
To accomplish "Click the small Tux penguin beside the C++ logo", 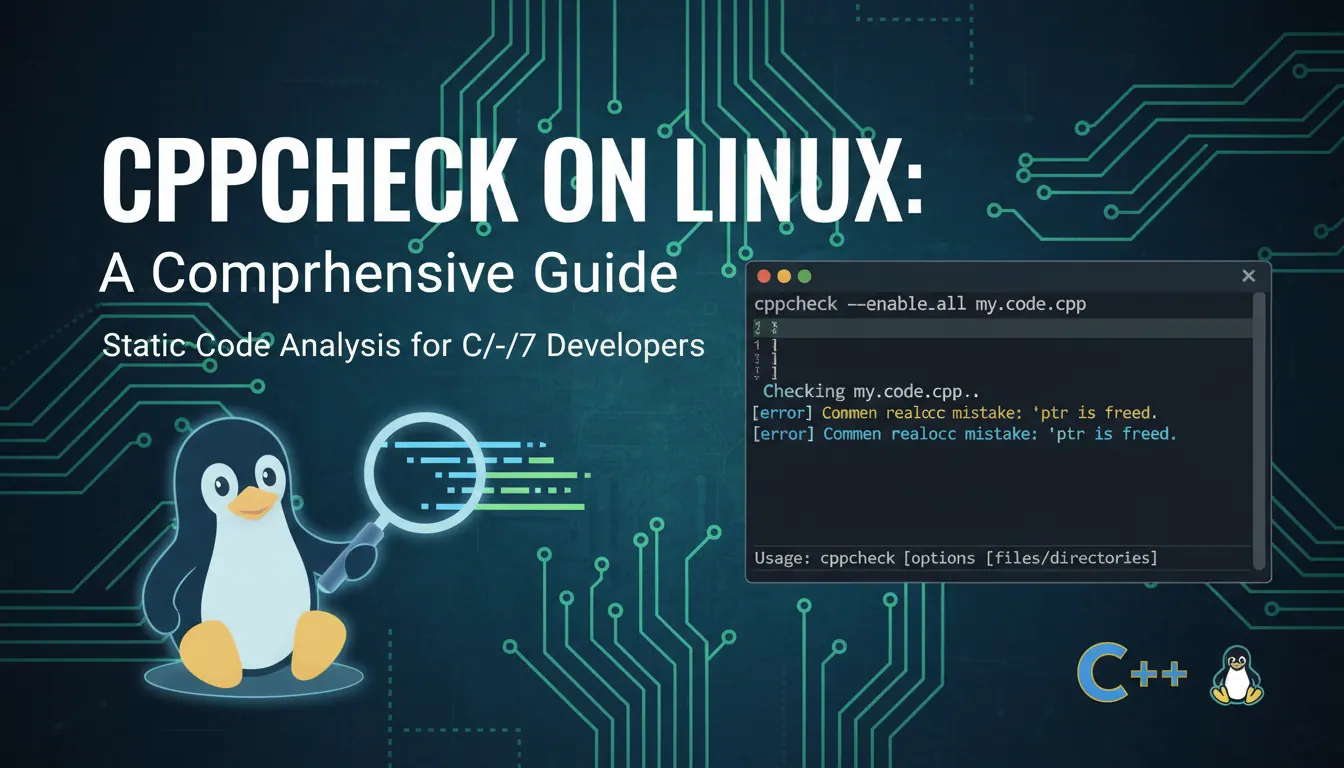I will [x=1236, y=675].
